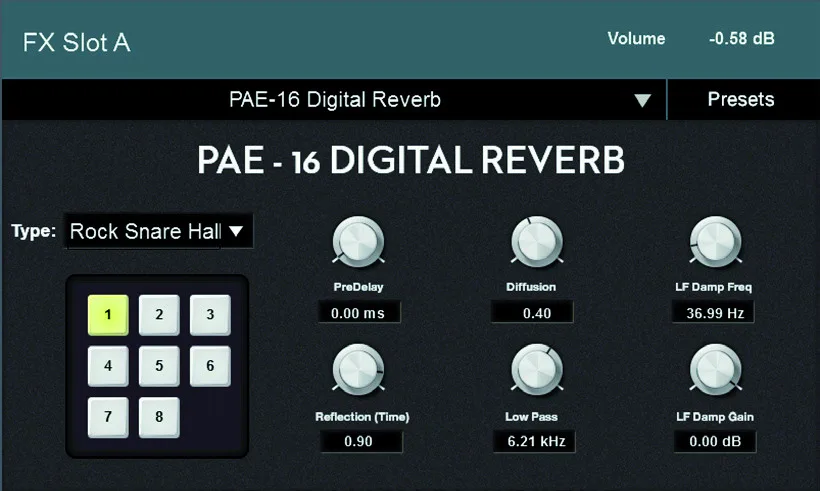Click the arrow beside Rock Snare Hall
This screenshot has width=820, height=491.
236,231
